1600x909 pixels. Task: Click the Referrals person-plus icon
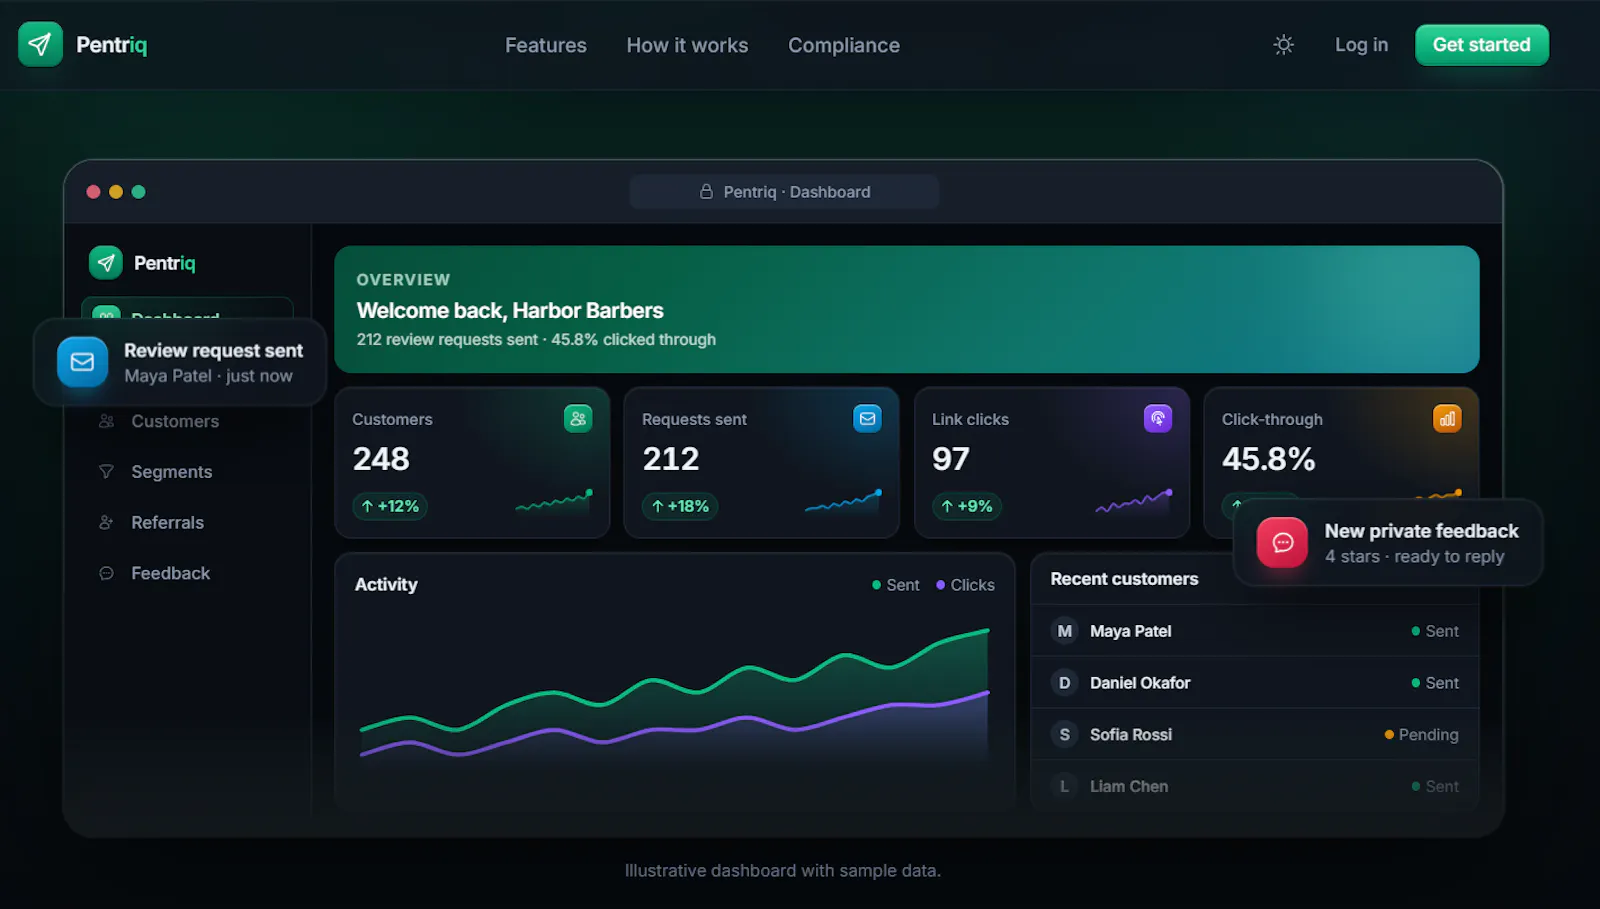pyautogui.click(x=106, y=522)
